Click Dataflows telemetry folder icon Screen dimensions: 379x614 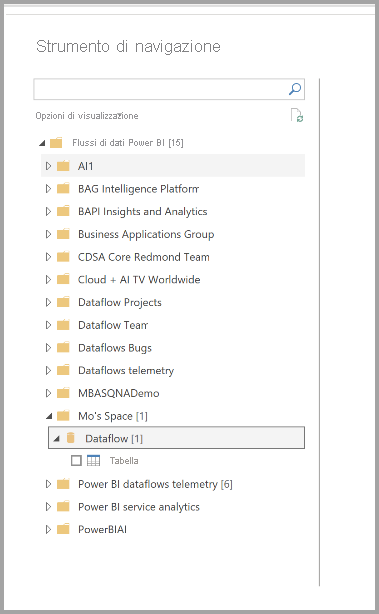[63, 370]
